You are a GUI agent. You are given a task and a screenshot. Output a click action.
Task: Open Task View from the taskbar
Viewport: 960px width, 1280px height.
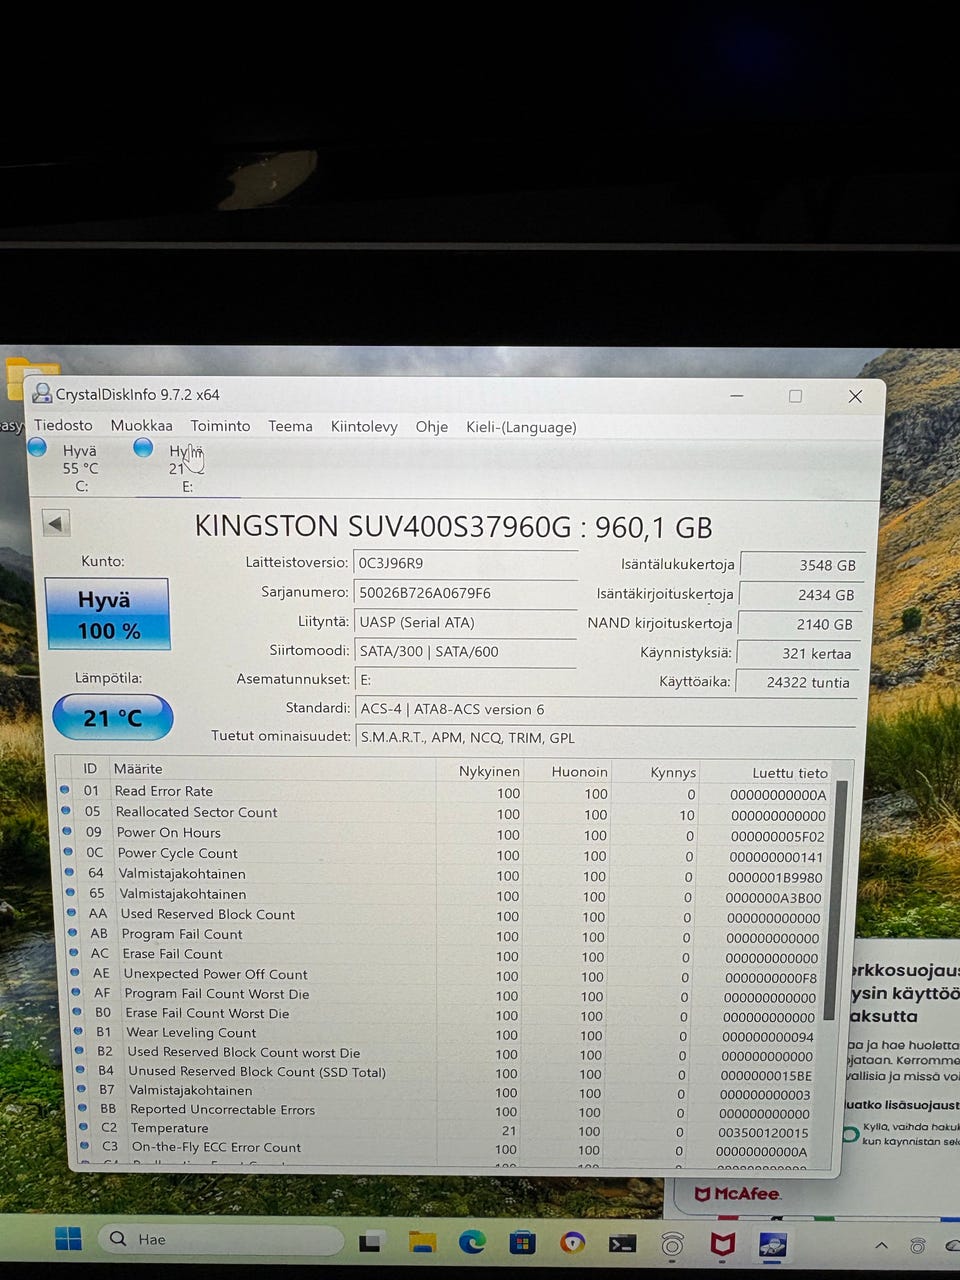pos(371,1242)
